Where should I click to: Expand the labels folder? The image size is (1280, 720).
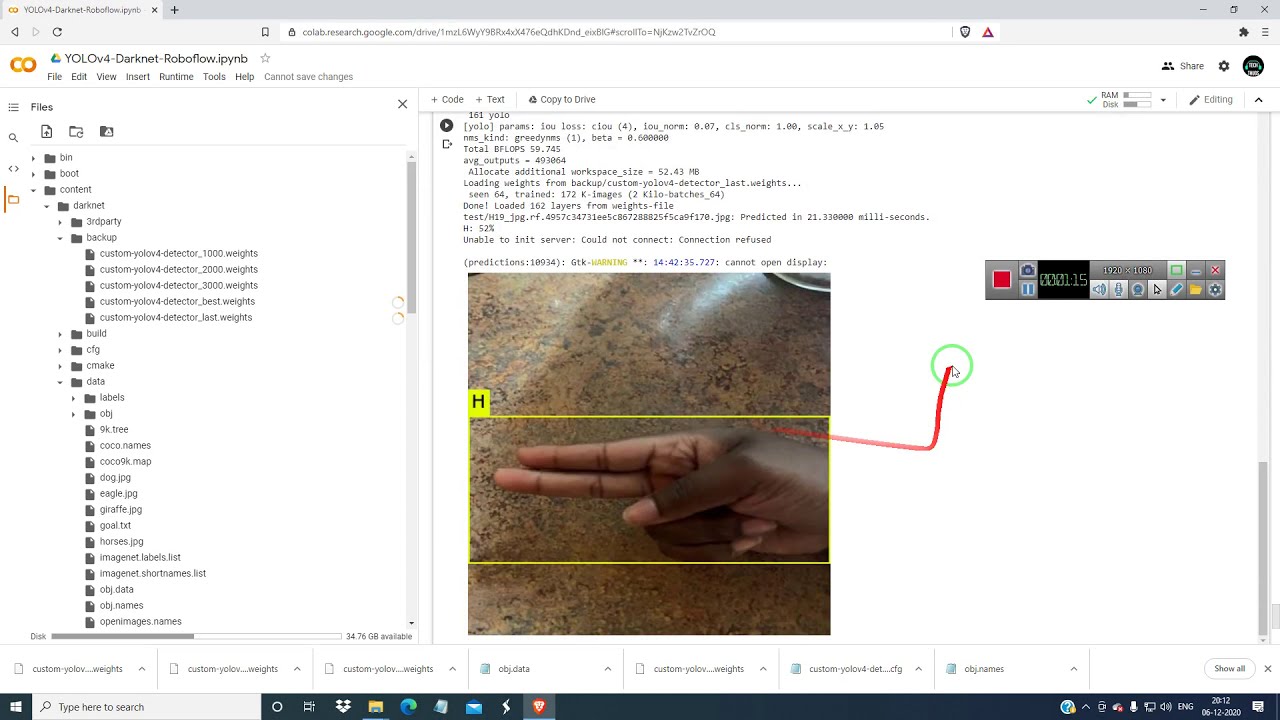click(x=73, y=398)
